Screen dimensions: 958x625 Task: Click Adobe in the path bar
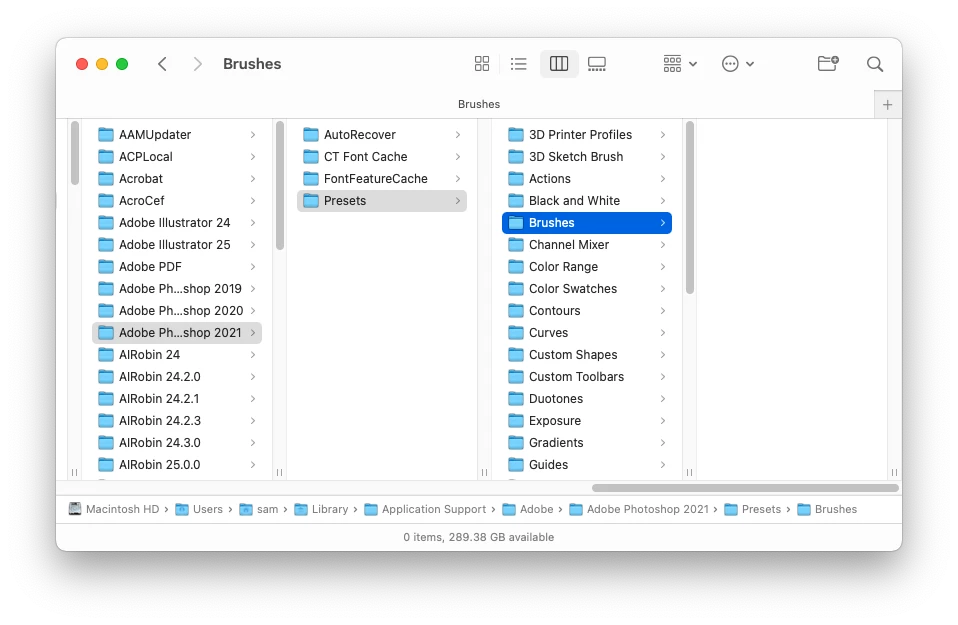click(x=528, y=509)
